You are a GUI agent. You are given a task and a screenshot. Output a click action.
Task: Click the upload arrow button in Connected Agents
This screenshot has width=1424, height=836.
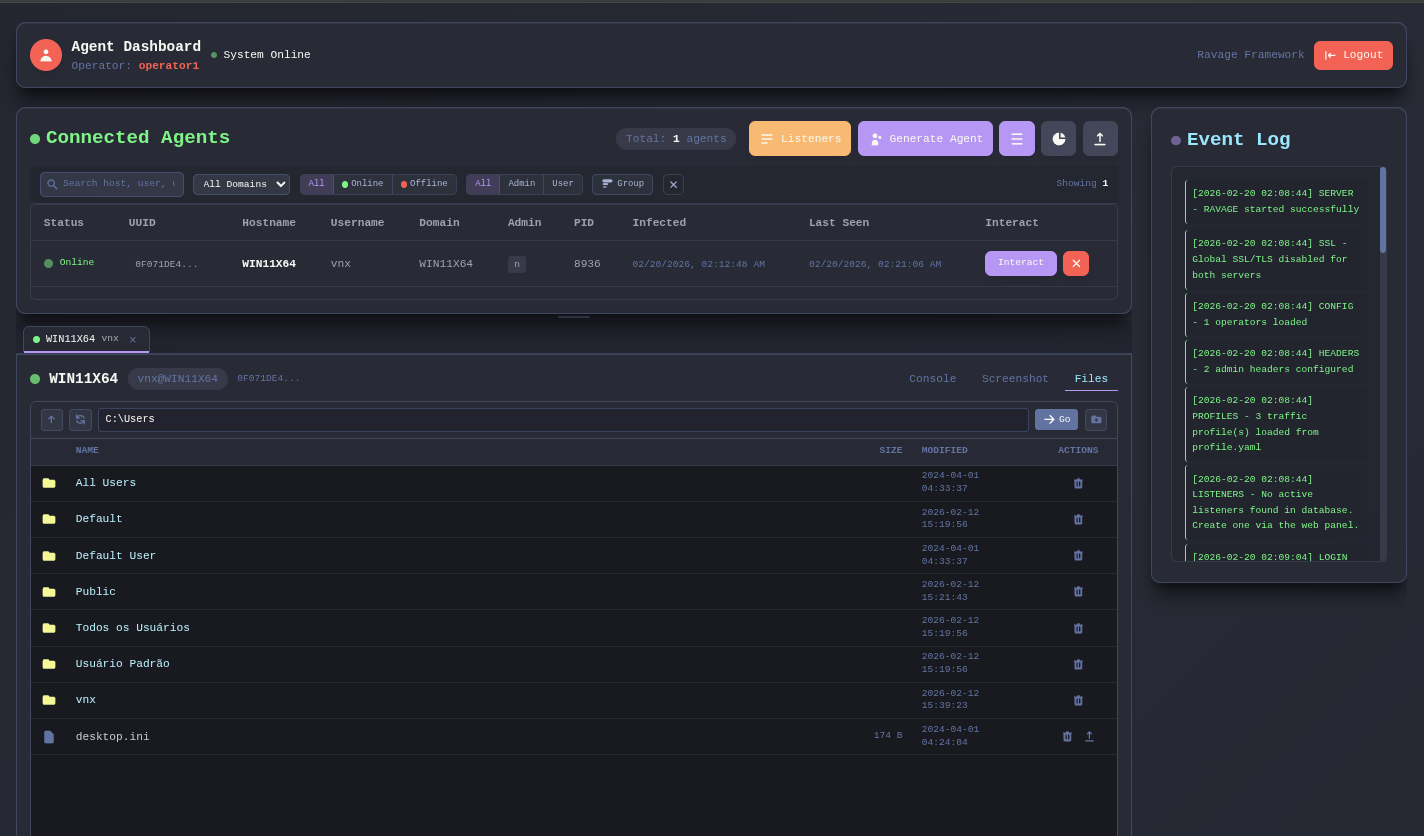pyautogui.click(x=1100, y=139)
